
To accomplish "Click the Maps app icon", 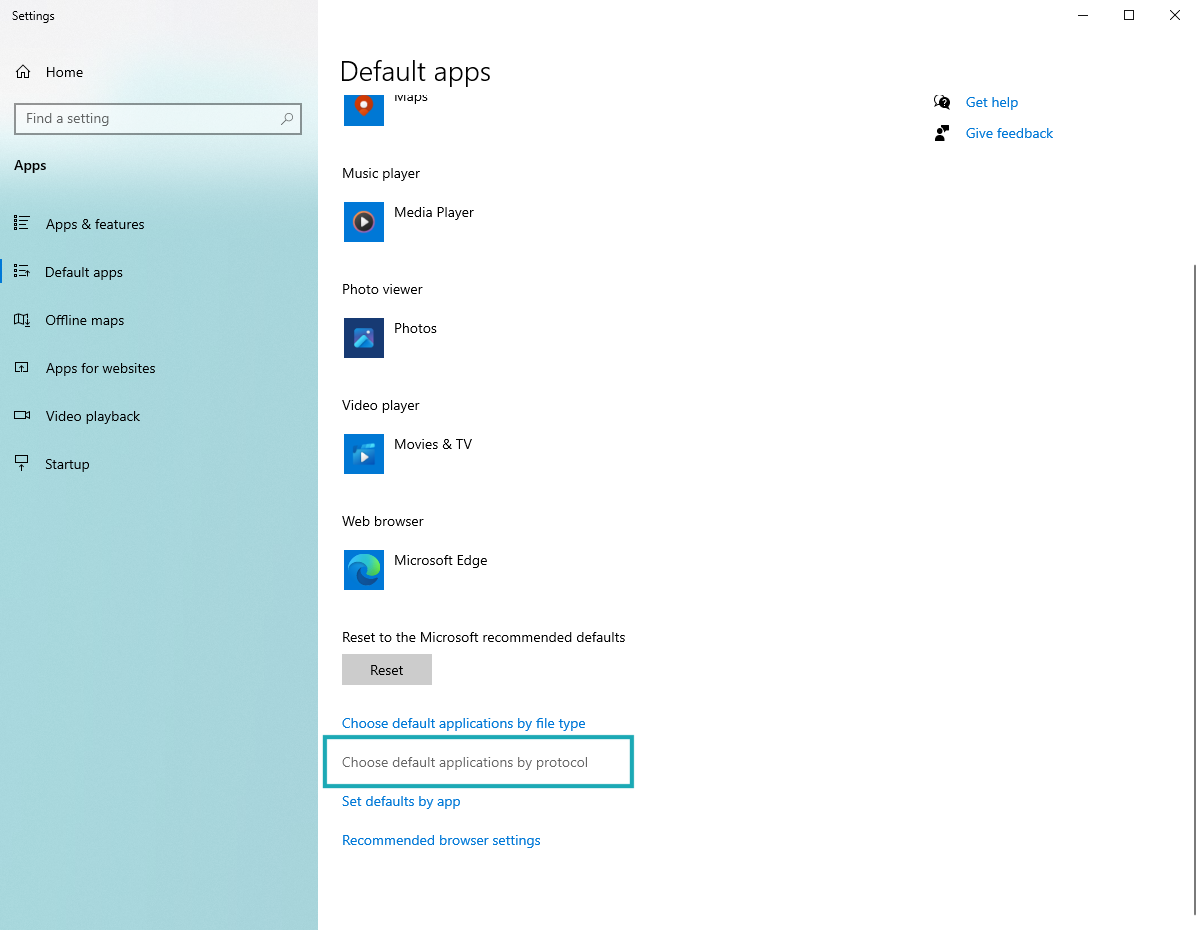I will 364,110.
